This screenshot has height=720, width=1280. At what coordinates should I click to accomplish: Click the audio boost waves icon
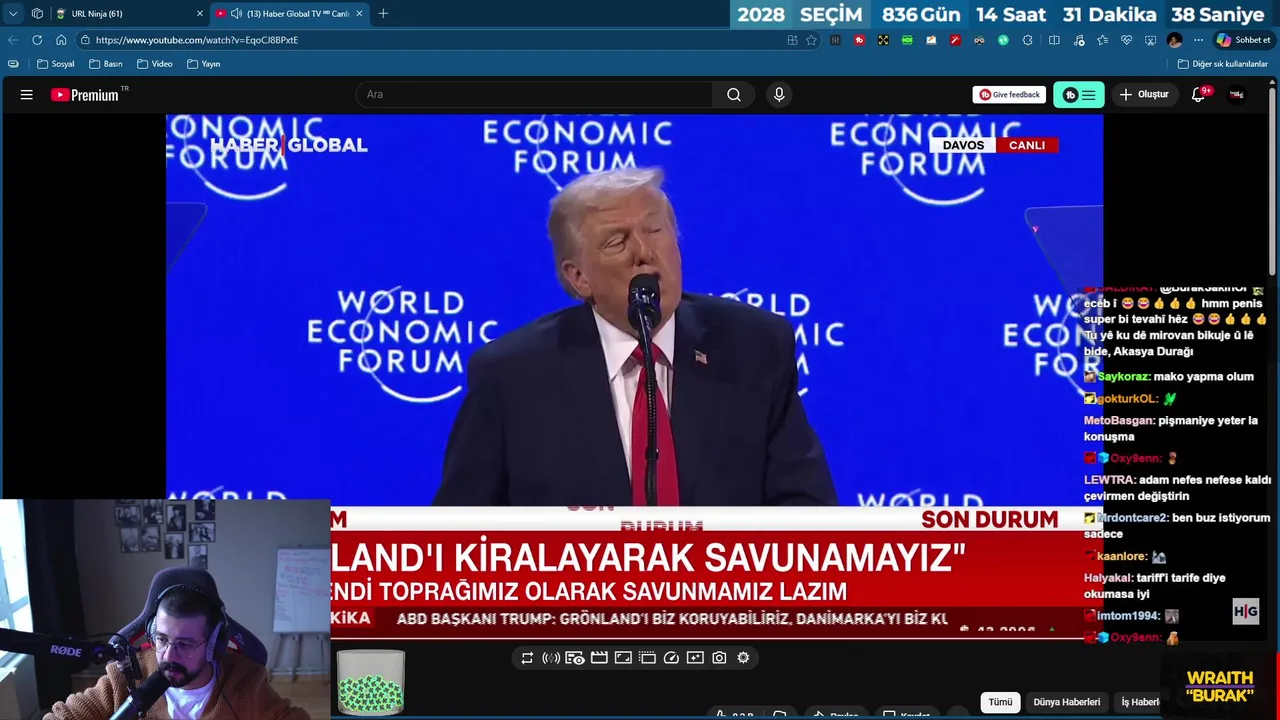coord(551,658)
